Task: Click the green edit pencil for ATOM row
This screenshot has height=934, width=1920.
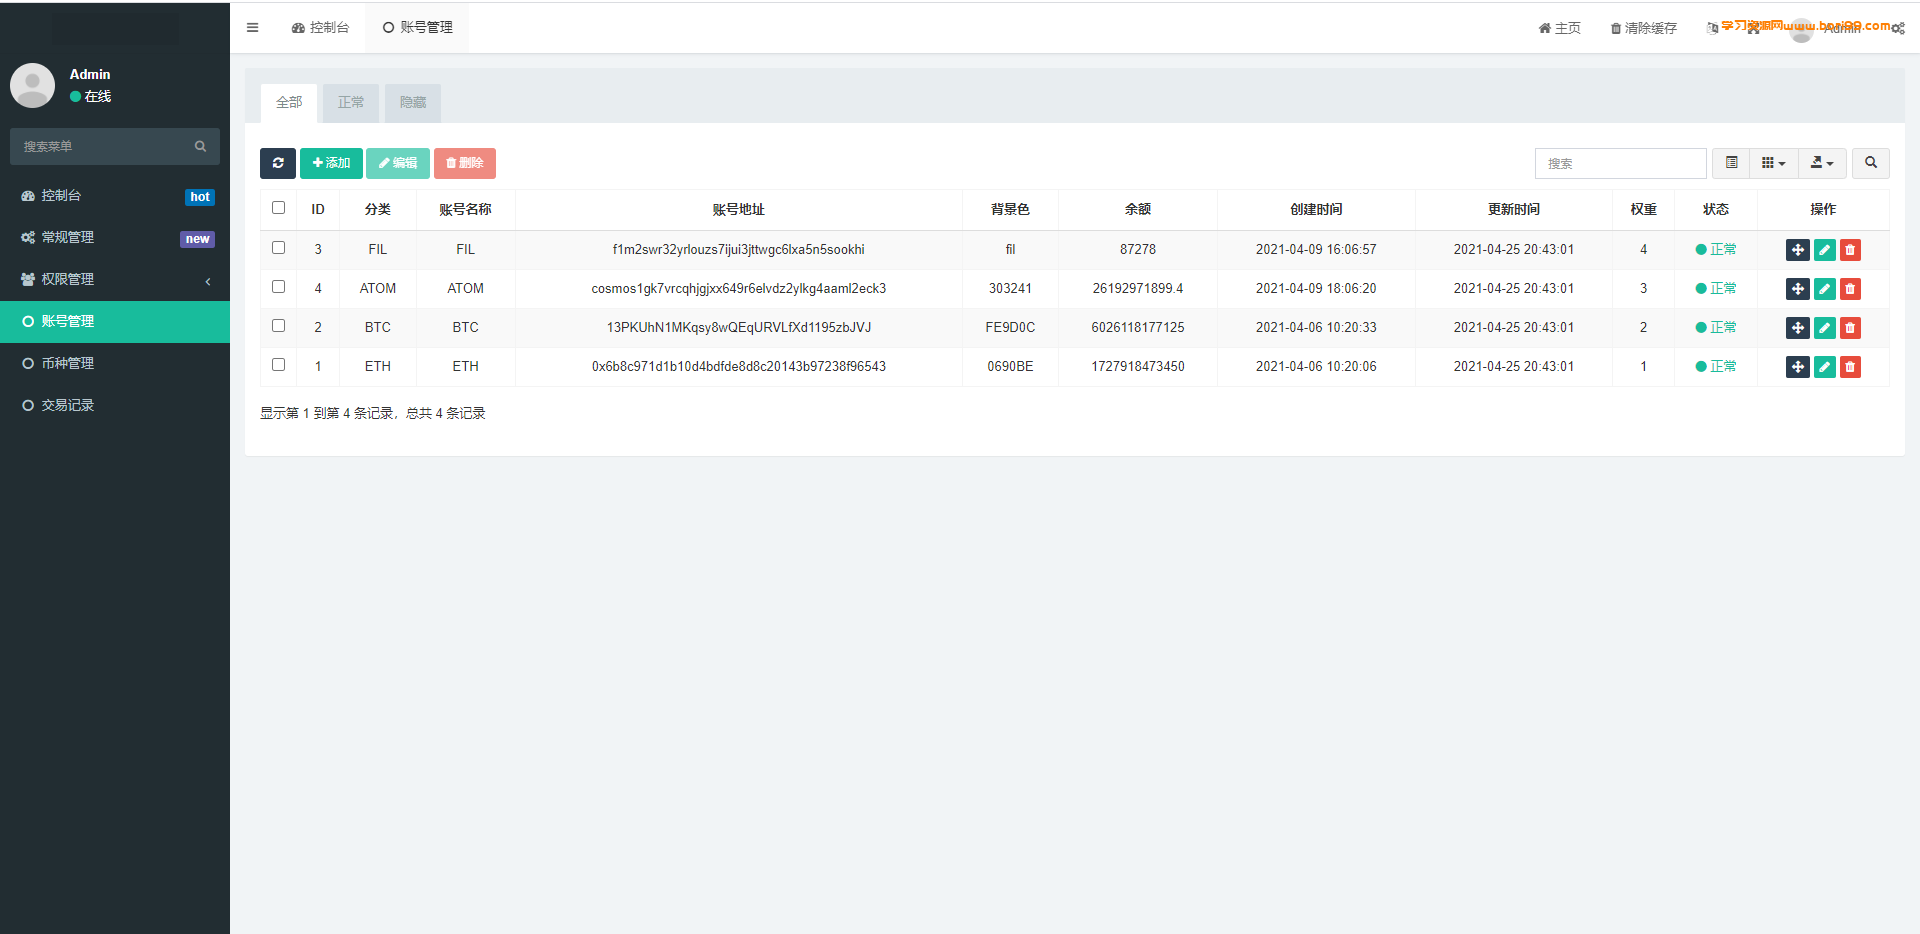Action: pos(1824,289)
